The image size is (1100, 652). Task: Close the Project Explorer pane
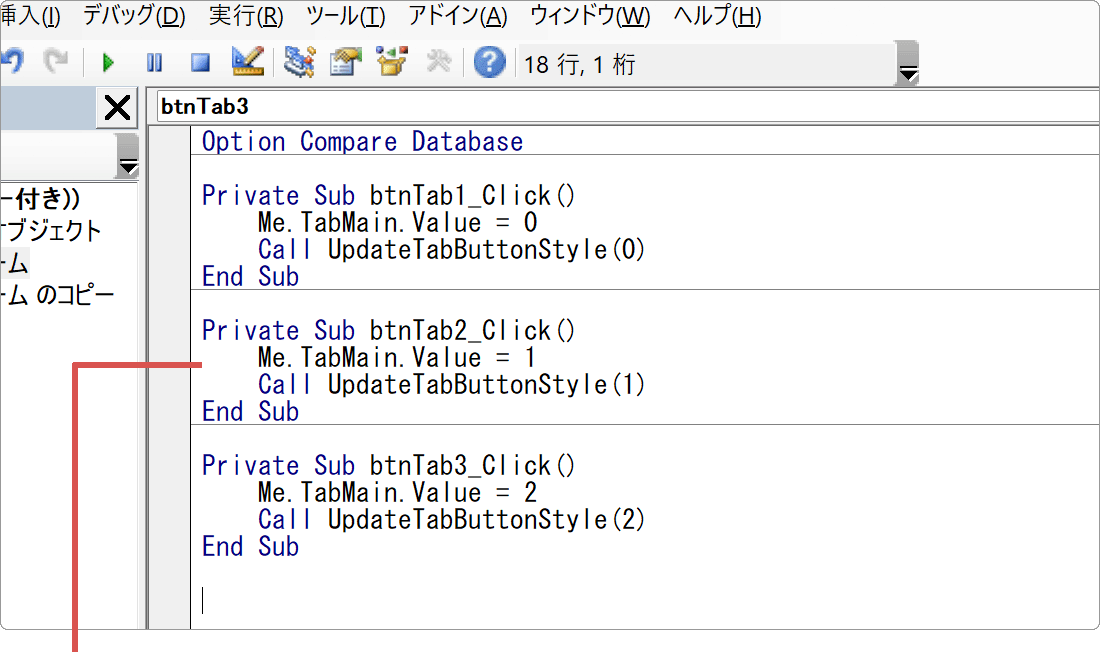pyautogui.click(x=117, y=107)
